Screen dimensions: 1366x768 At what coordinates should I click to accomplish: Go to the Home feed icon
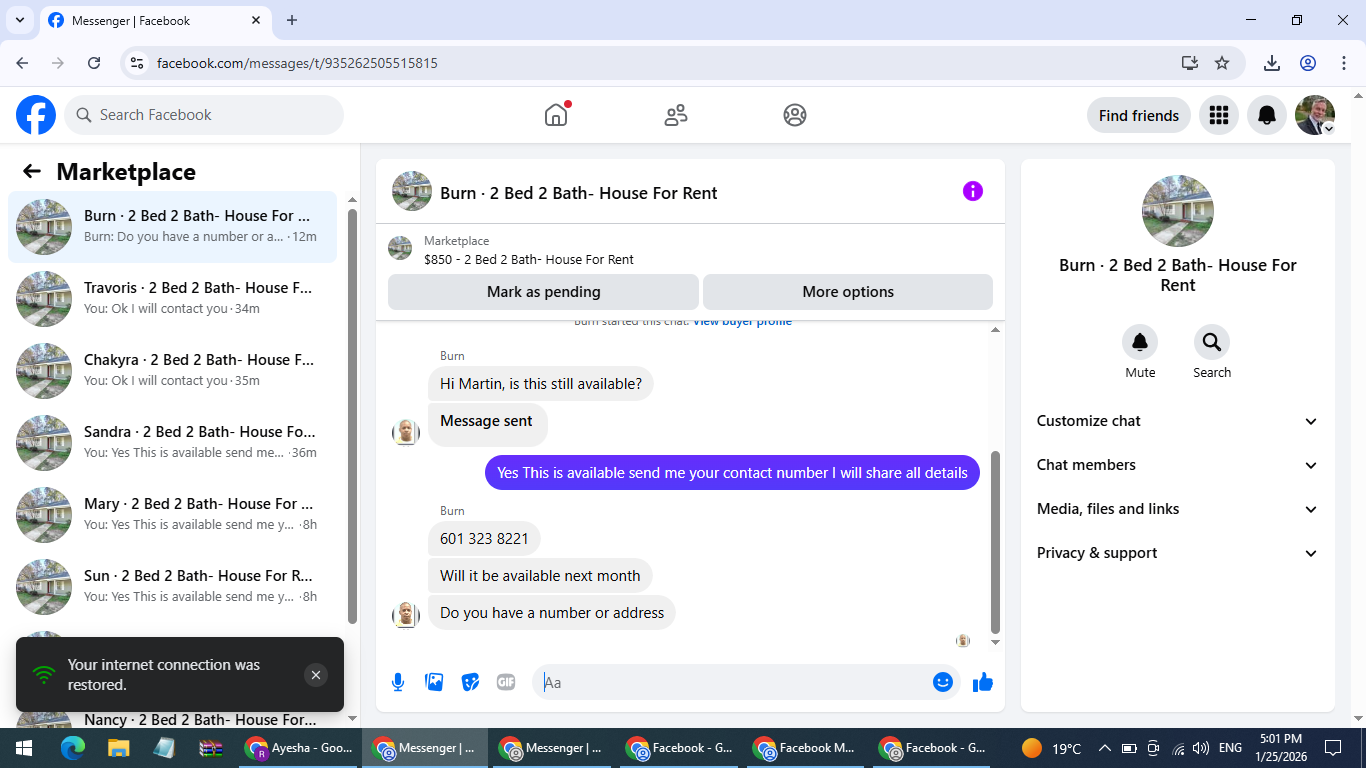pyautogui.click(x=556, y=115)
